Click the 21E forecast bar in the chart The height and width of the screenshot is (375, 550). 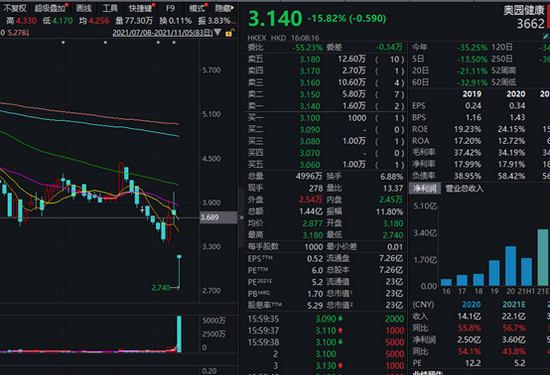click(543, 257)
